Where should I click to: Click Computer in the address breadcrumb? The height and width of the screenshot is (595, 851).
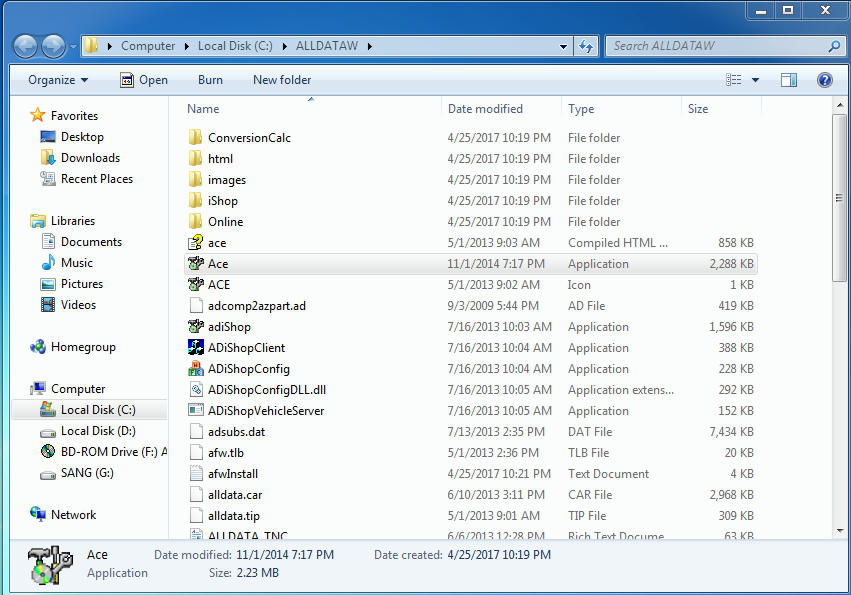(148, 46)
